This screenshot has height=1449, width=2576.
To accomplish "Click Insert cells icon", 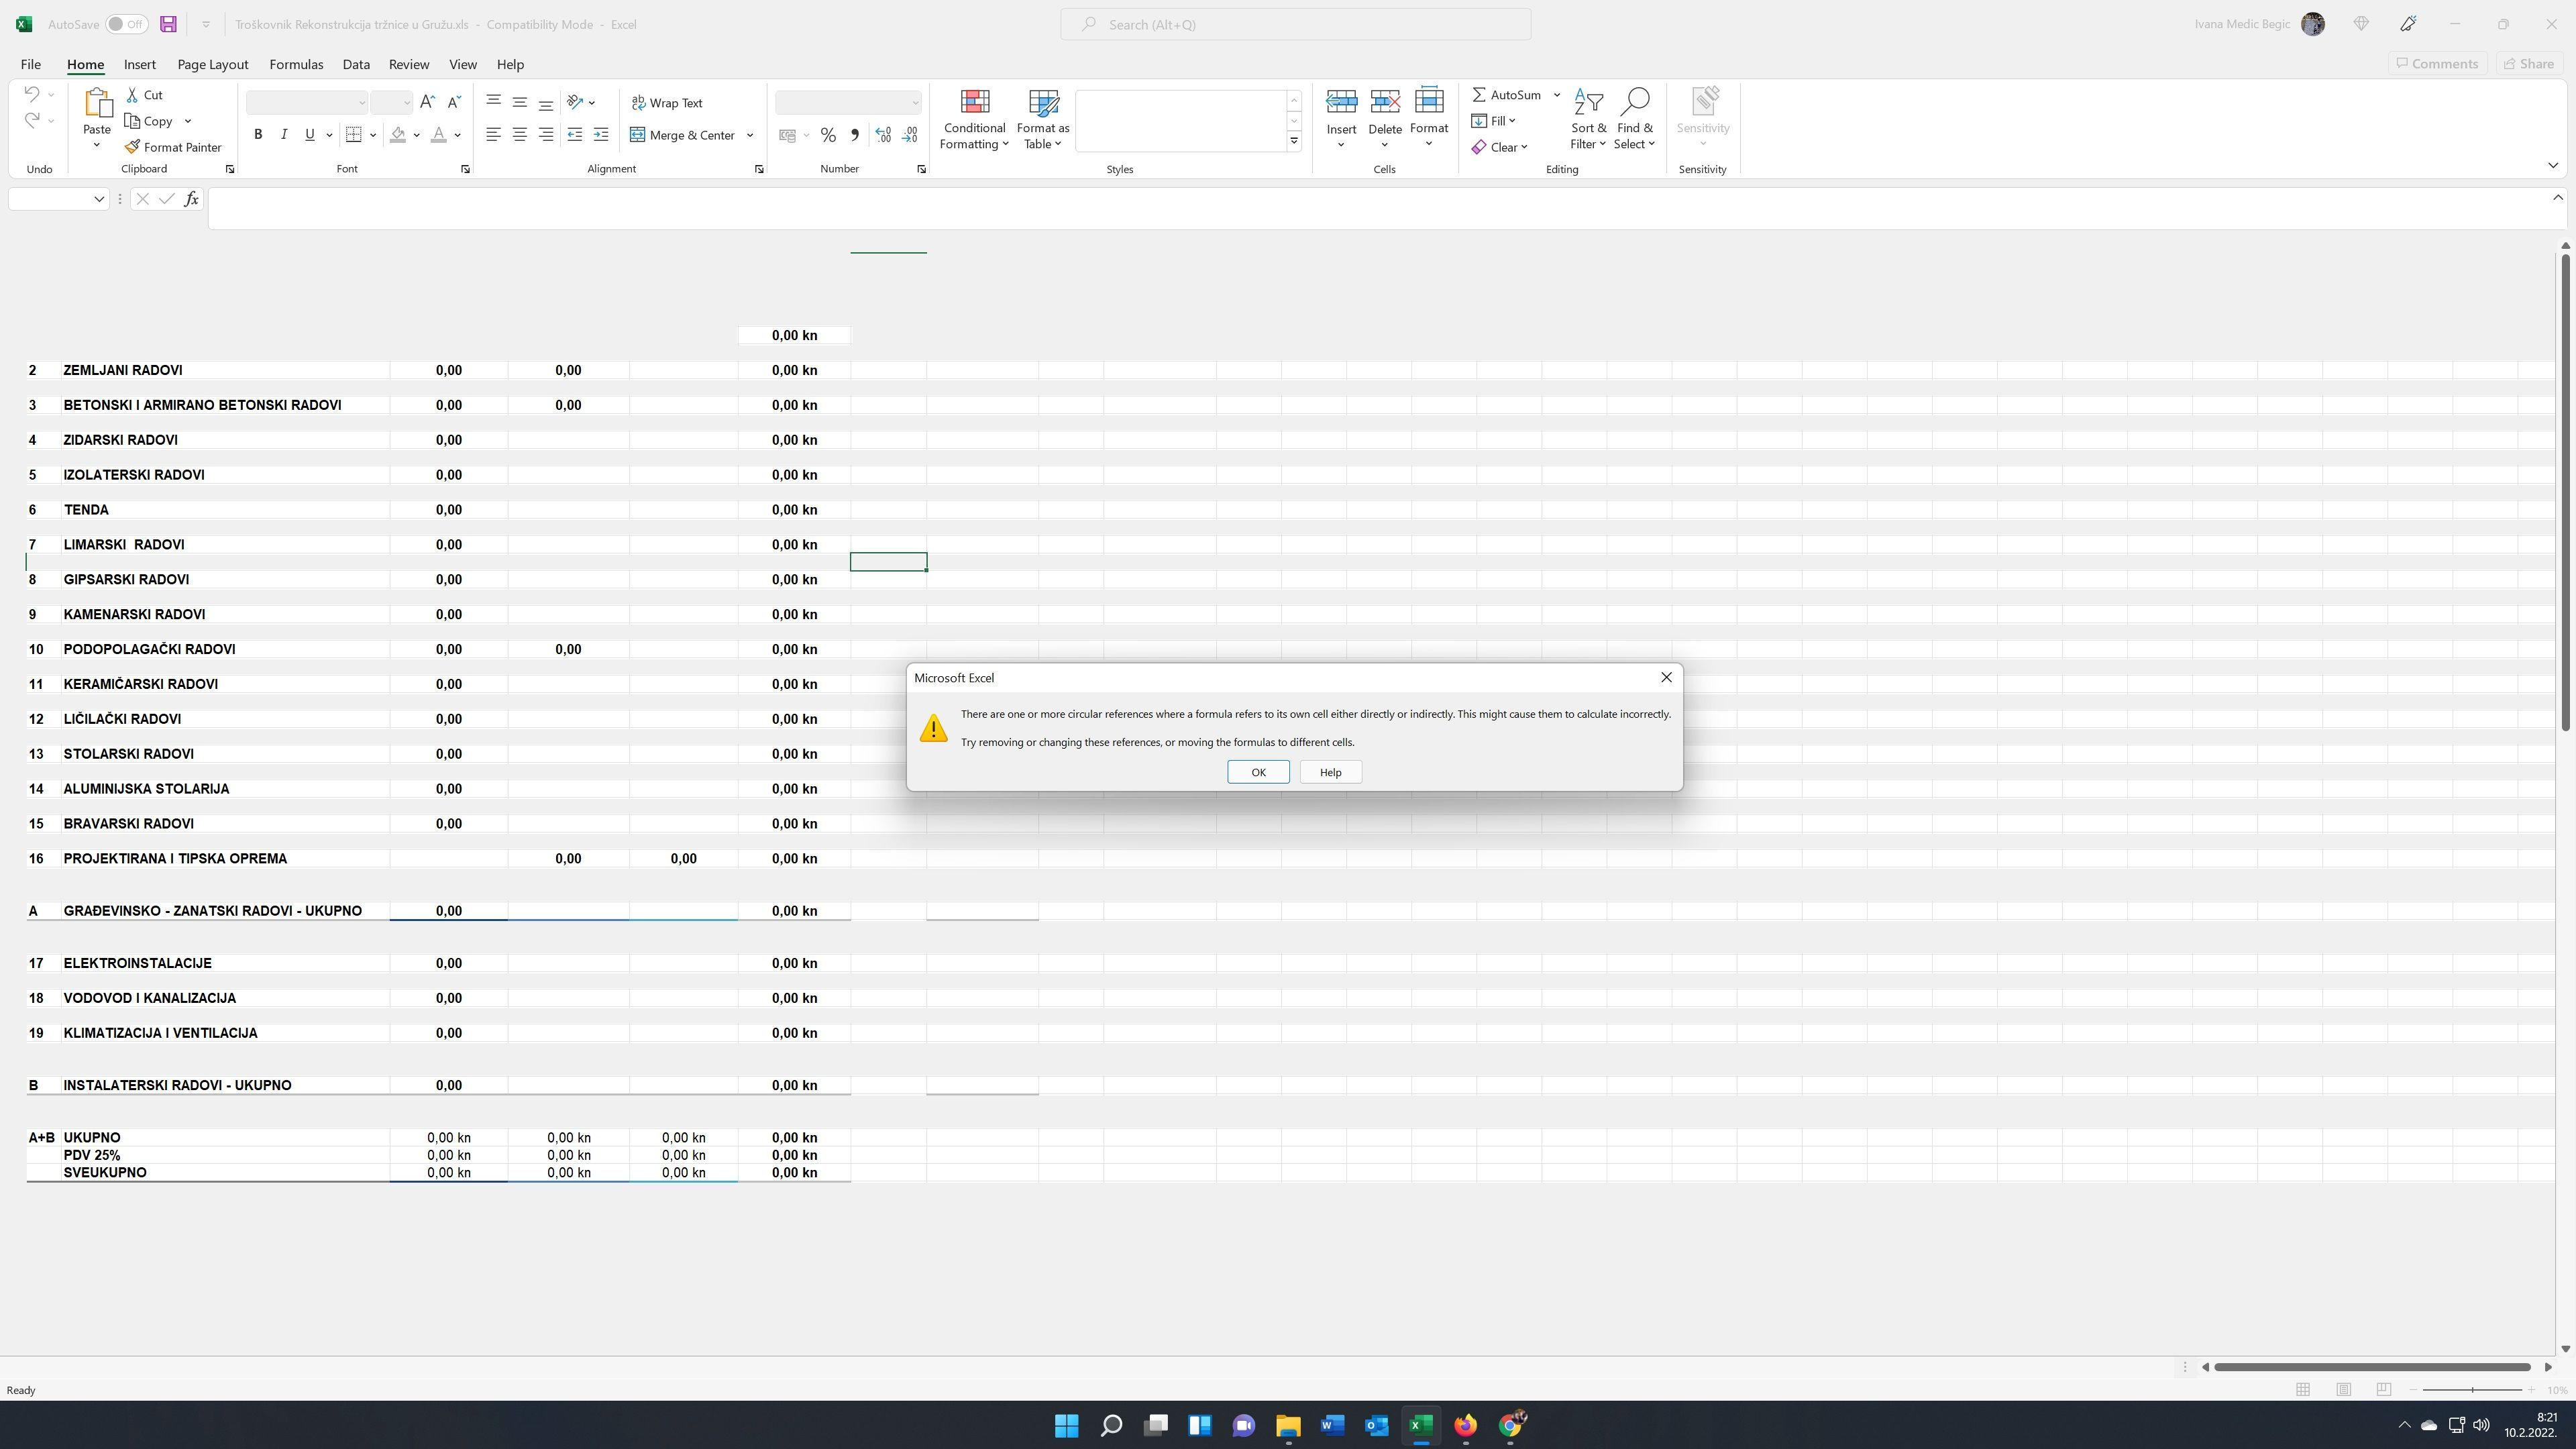I will point(1341,101).
